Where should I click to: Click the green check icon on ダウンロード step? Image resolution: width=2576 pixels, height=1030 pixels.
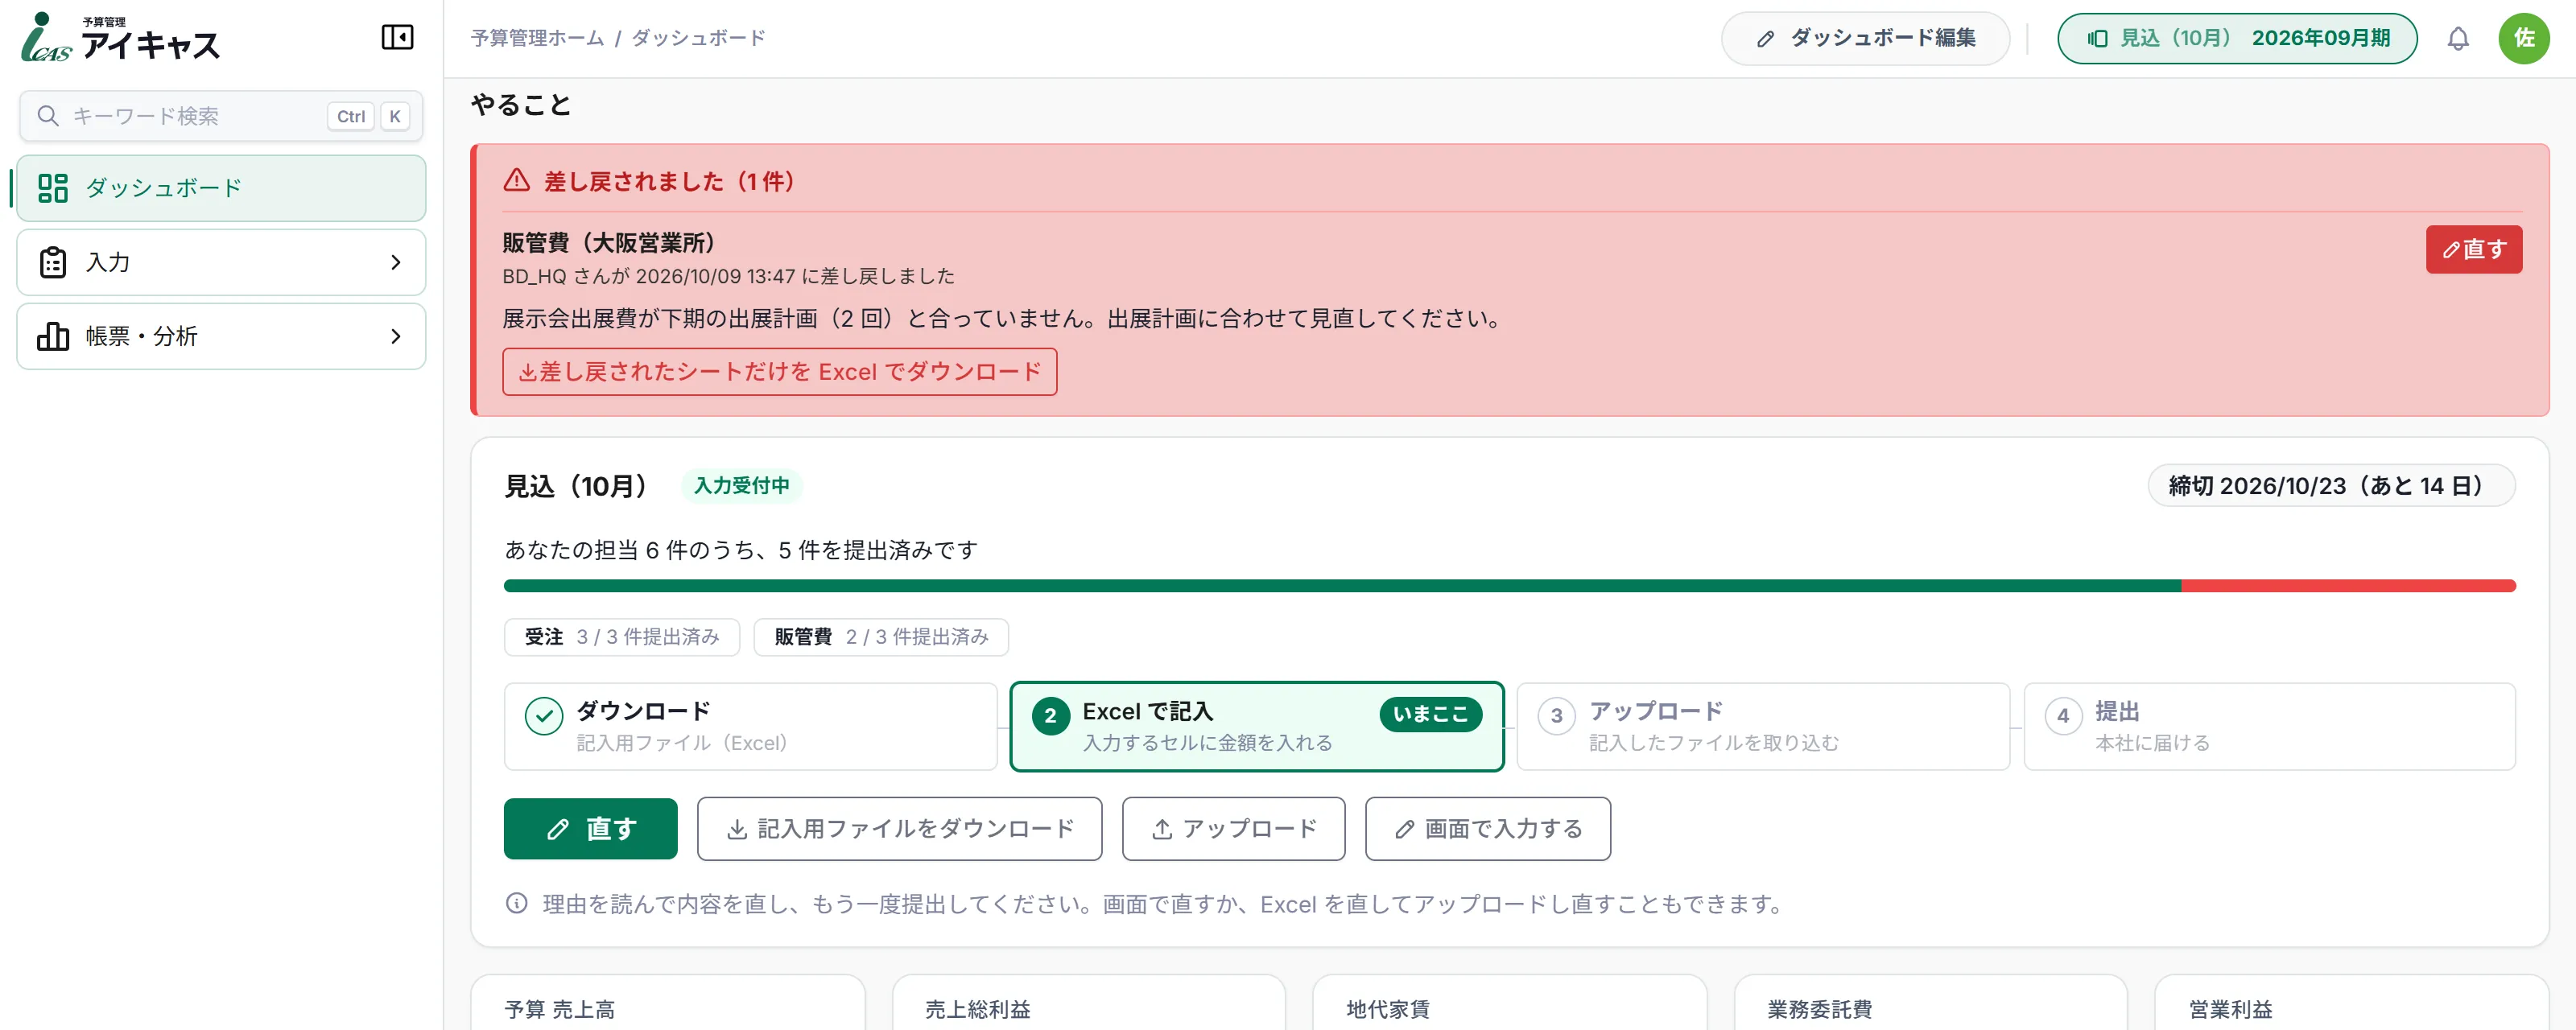[x=544, y=715]
